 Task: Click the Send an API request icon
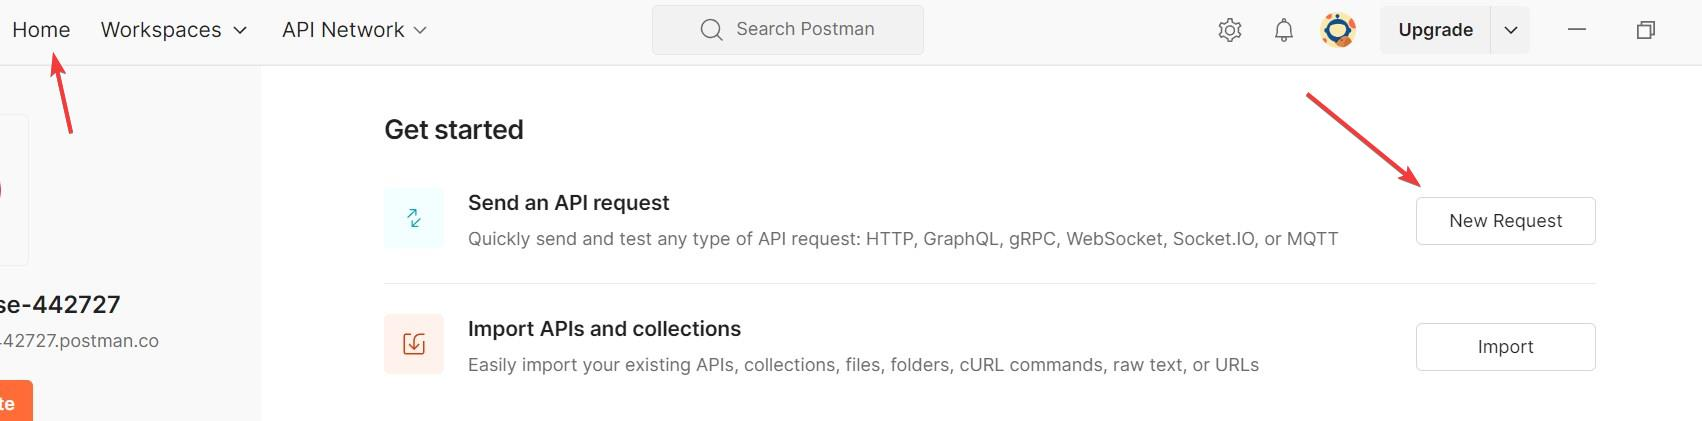[x=414, y=218]
